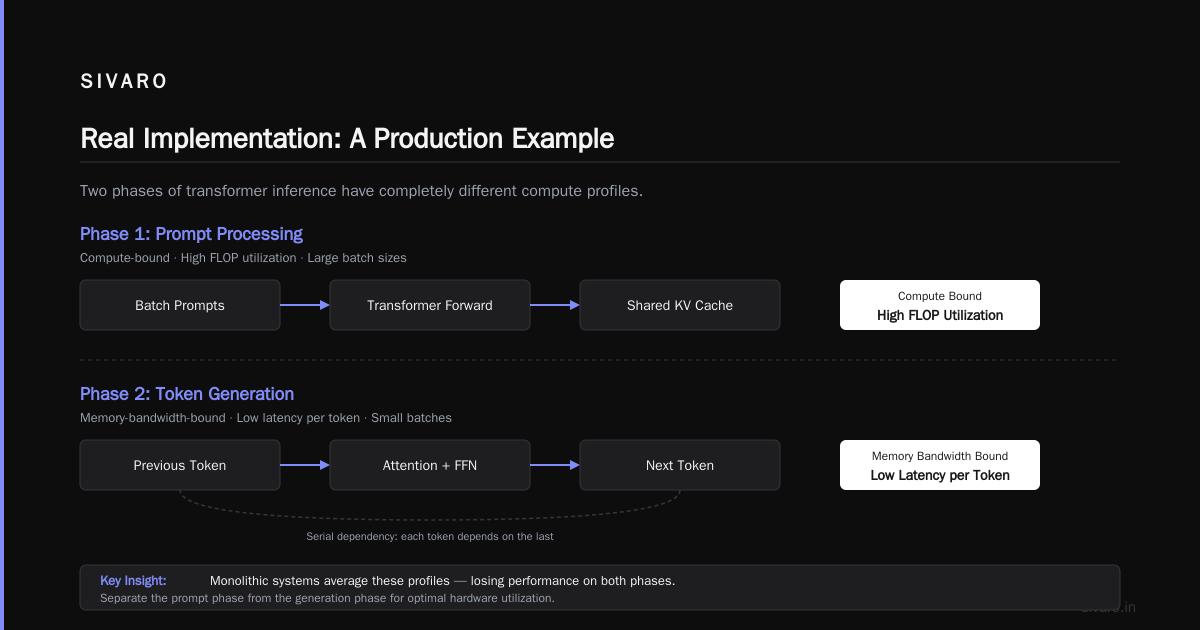This screenshot has width=1200, height=630.
Task: Click the arrow from Transformer Forward to Shared KV Cache
Action: [555, 305]
